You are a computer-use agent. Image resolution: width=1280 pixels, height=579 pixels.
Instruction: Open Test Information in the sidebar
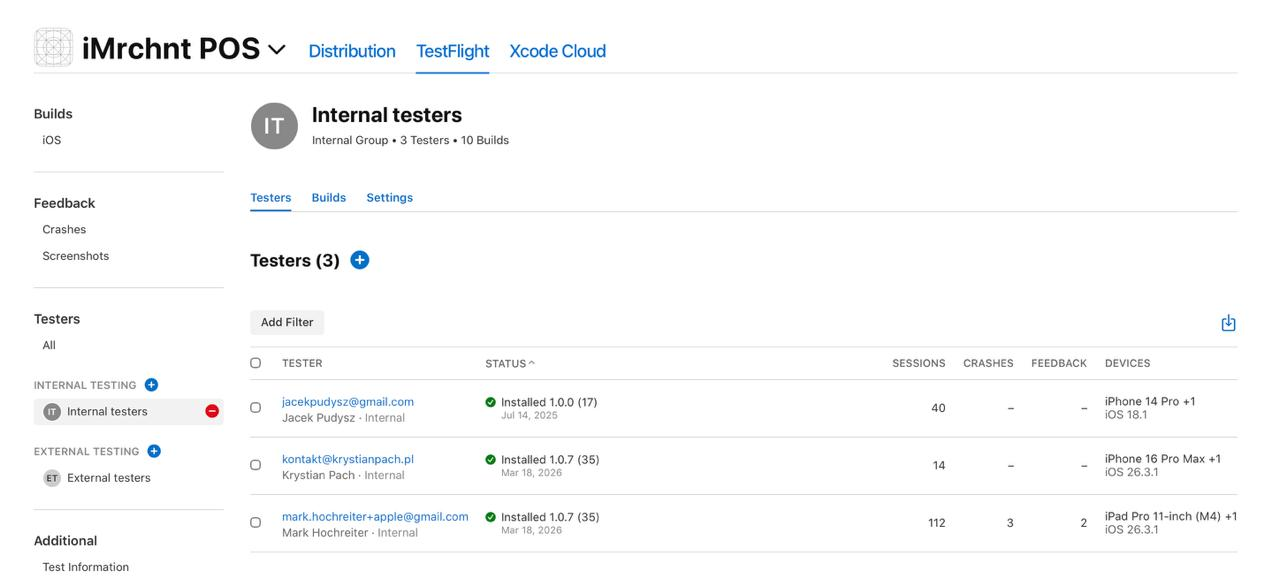click(x=86, y=567)
